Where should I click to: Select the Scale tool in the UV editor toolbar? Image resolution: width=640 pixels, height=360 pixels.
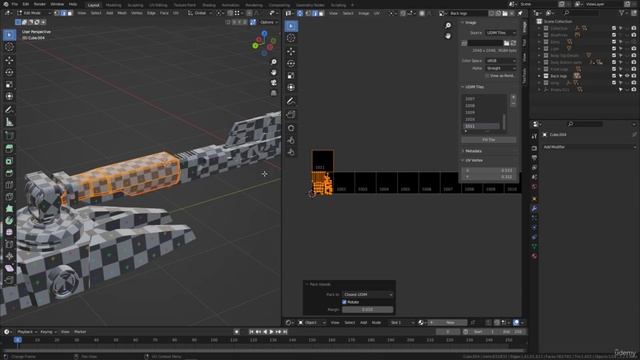click(291, 76)
